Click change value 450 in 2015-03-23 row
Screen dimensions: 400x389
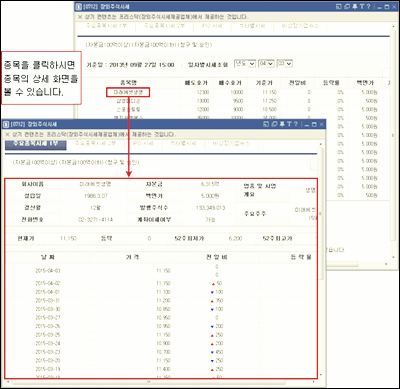(x=219, y=352)
